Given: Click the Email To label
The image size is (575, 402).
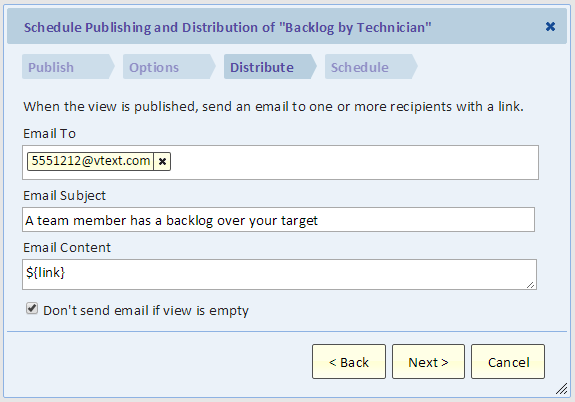Looking at the screenshot, I should pos(50,134).
